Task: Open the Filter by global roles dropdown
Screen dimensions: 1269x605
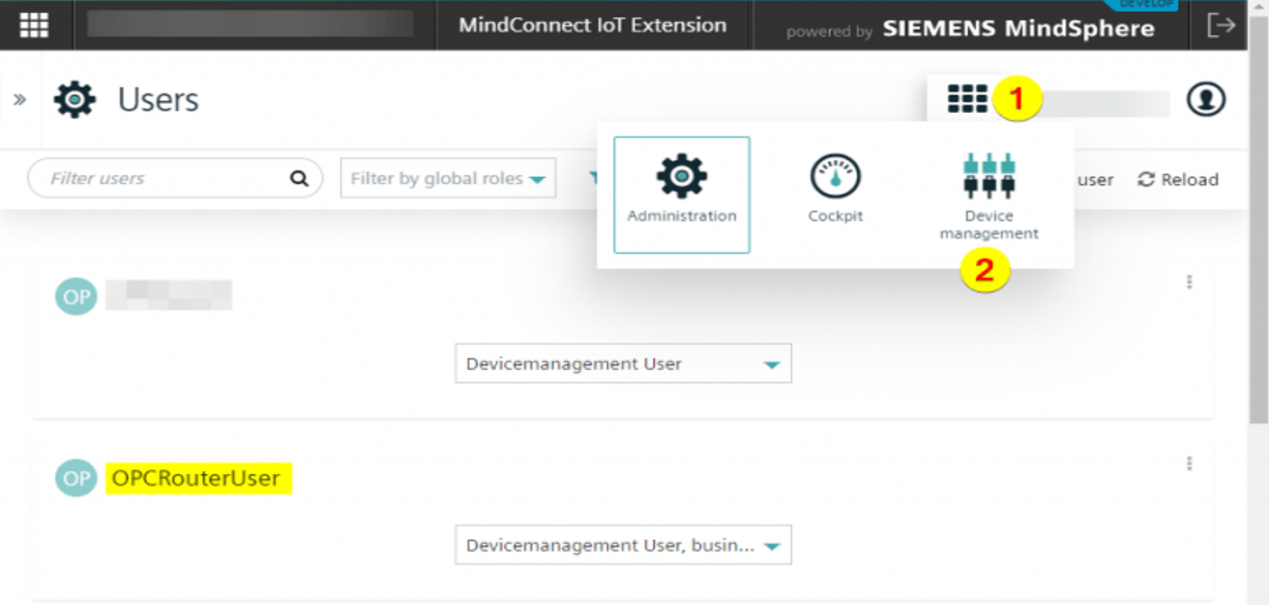Action: (448, 179)
